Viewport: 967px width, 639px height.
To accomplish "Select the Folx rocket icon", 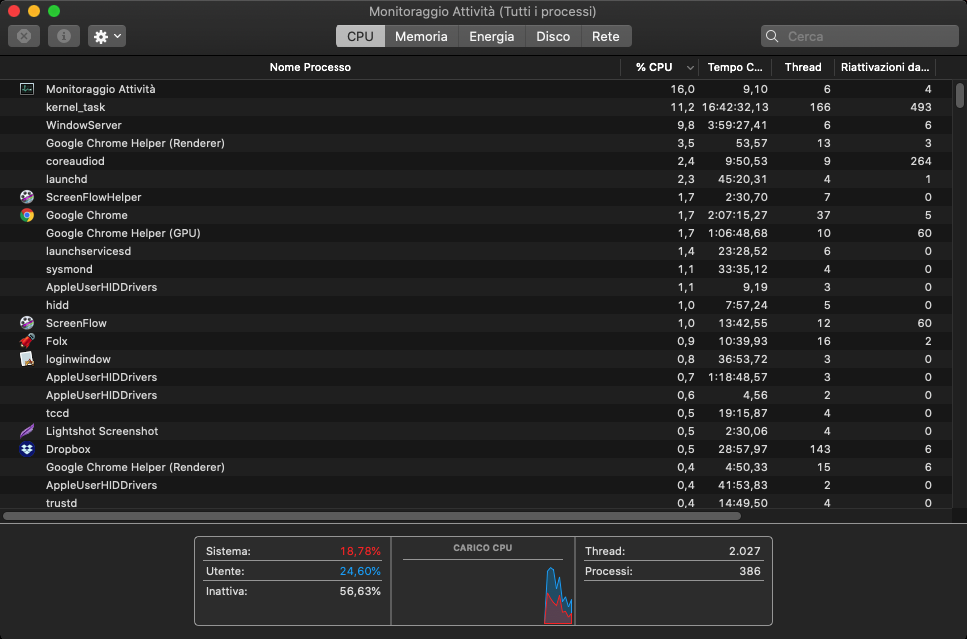I will click(27, 340).
